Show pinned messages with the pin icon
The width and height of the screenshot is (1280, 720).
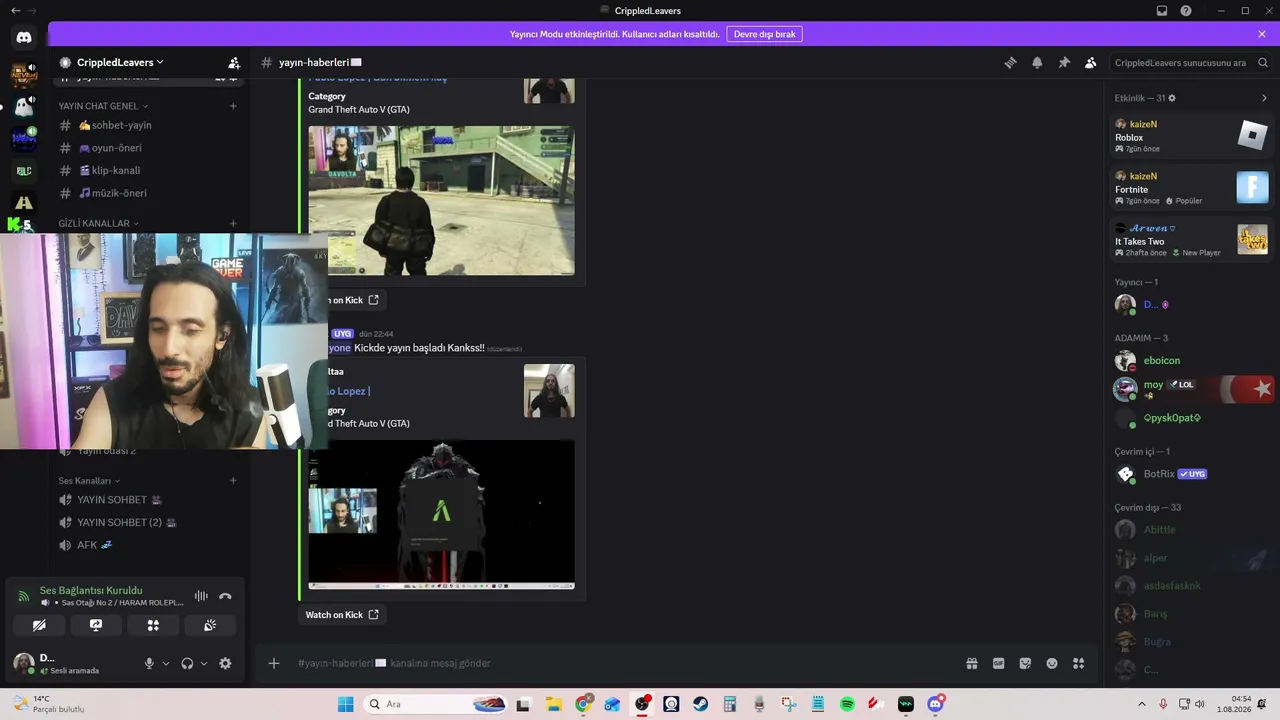coord(1064,62)
